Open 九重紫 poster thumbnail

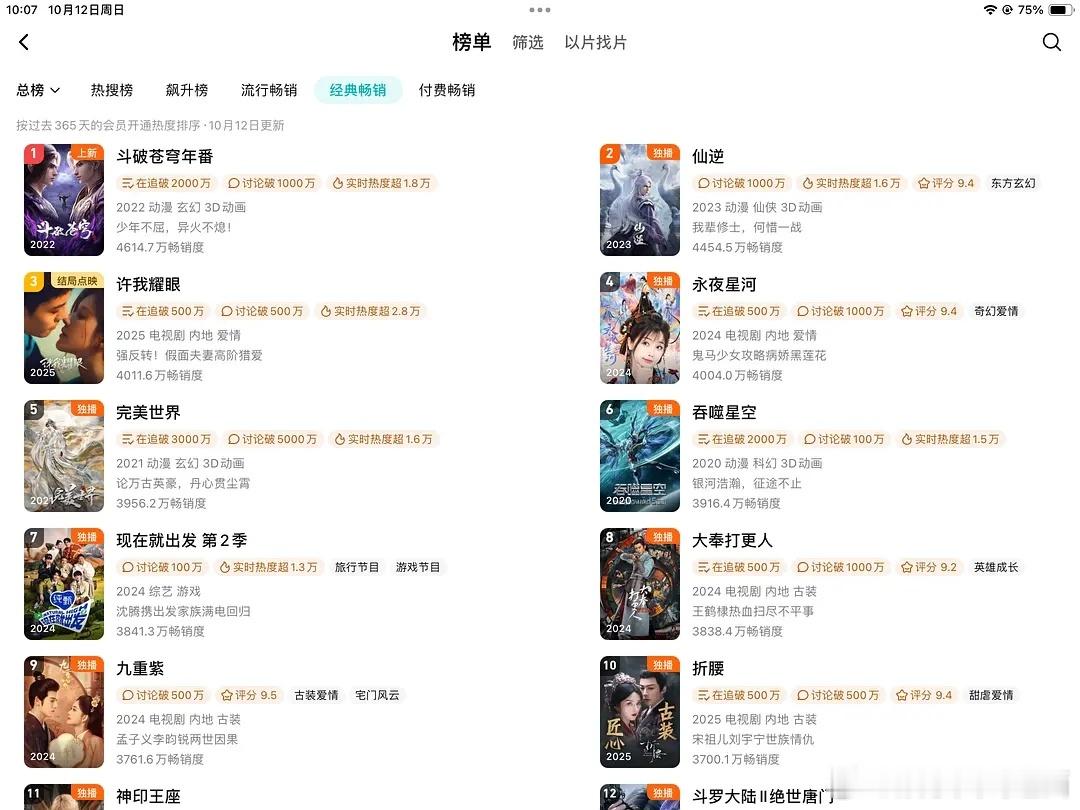(64, 712)
